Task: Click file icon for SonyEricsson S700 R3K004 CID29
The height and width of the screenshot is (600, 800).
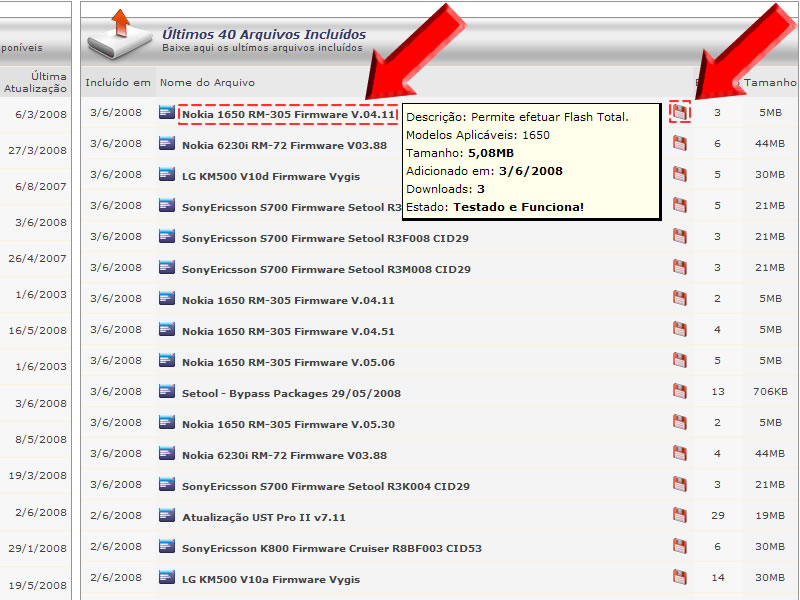Action: (x=167, y=485)
